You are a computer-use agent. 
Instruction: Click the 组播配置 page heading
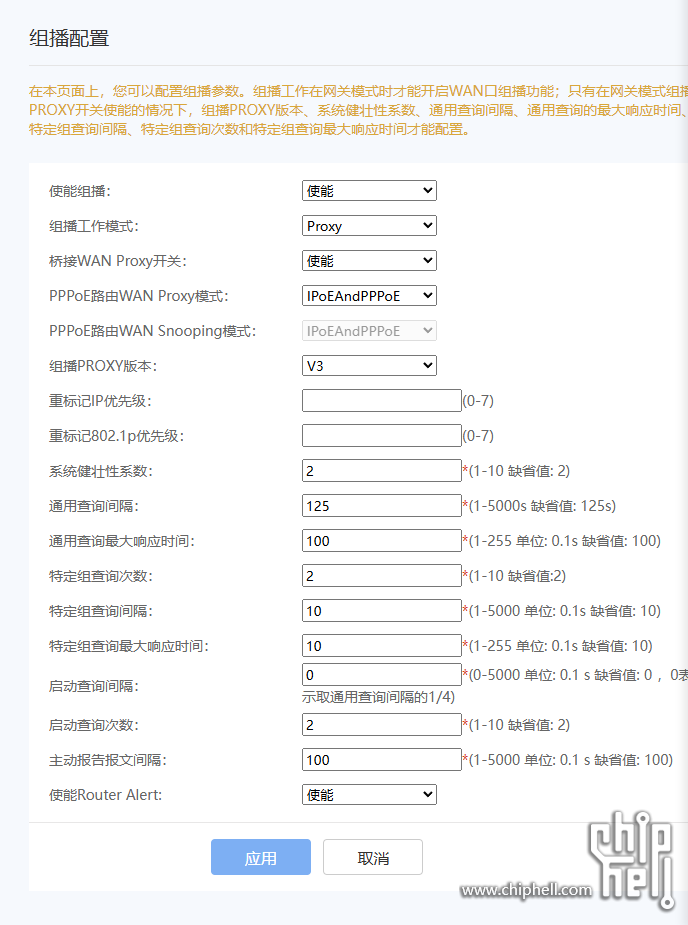pyautogui.click(x=69, y=38)
